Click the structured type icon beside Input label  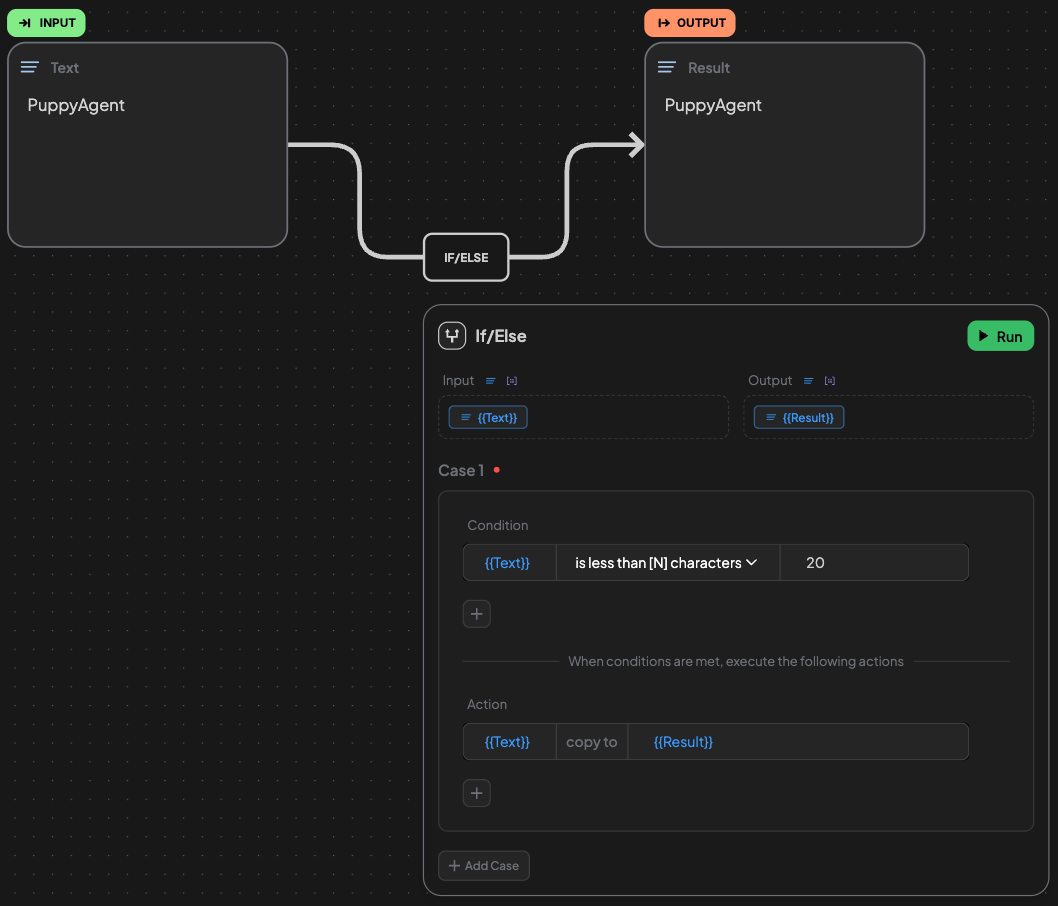tap(512, 381)
